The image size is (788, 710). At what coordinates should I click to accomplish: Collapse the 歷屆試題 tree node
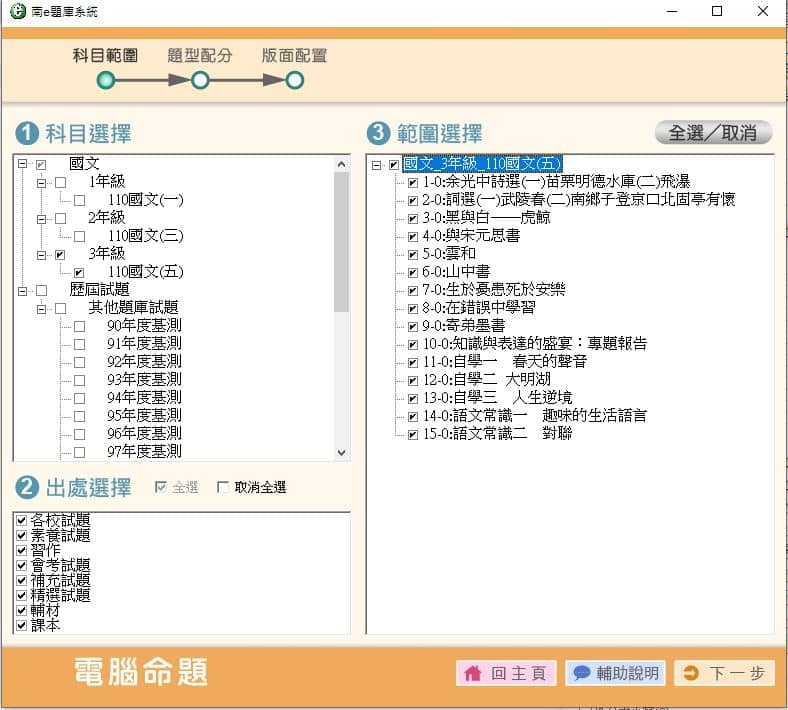[22, 290]
